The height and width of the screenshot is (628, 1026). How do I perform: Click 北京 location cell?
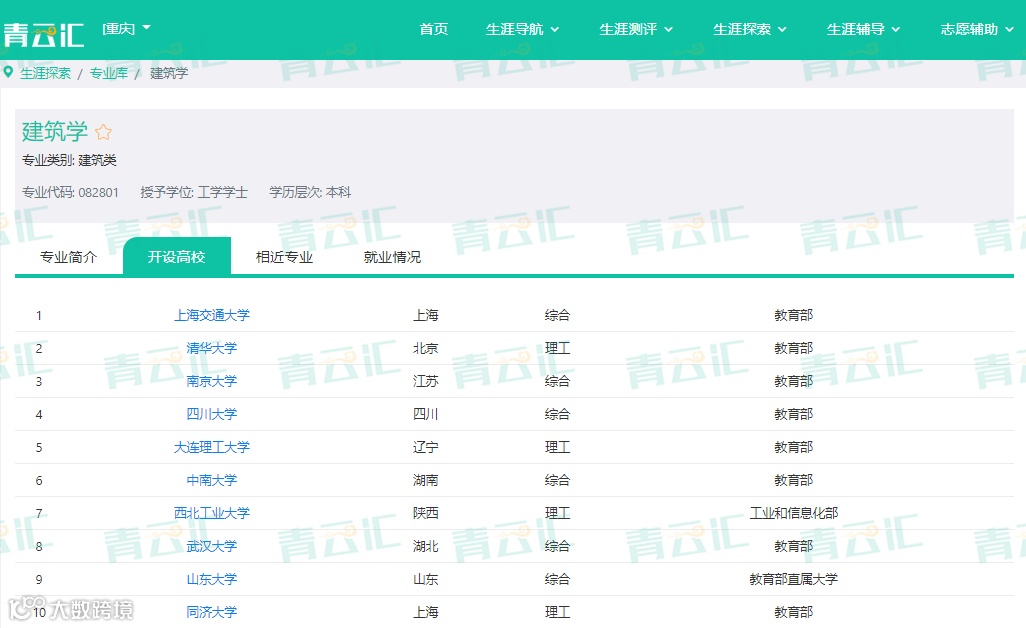[426, 348]
